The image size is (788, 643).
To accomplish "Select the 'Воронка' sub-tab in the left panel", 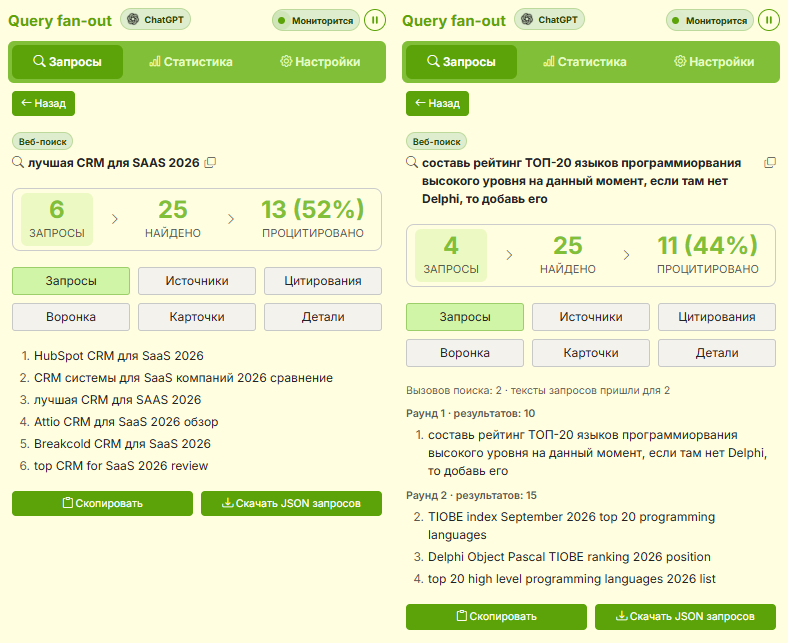I will (71, 317).
